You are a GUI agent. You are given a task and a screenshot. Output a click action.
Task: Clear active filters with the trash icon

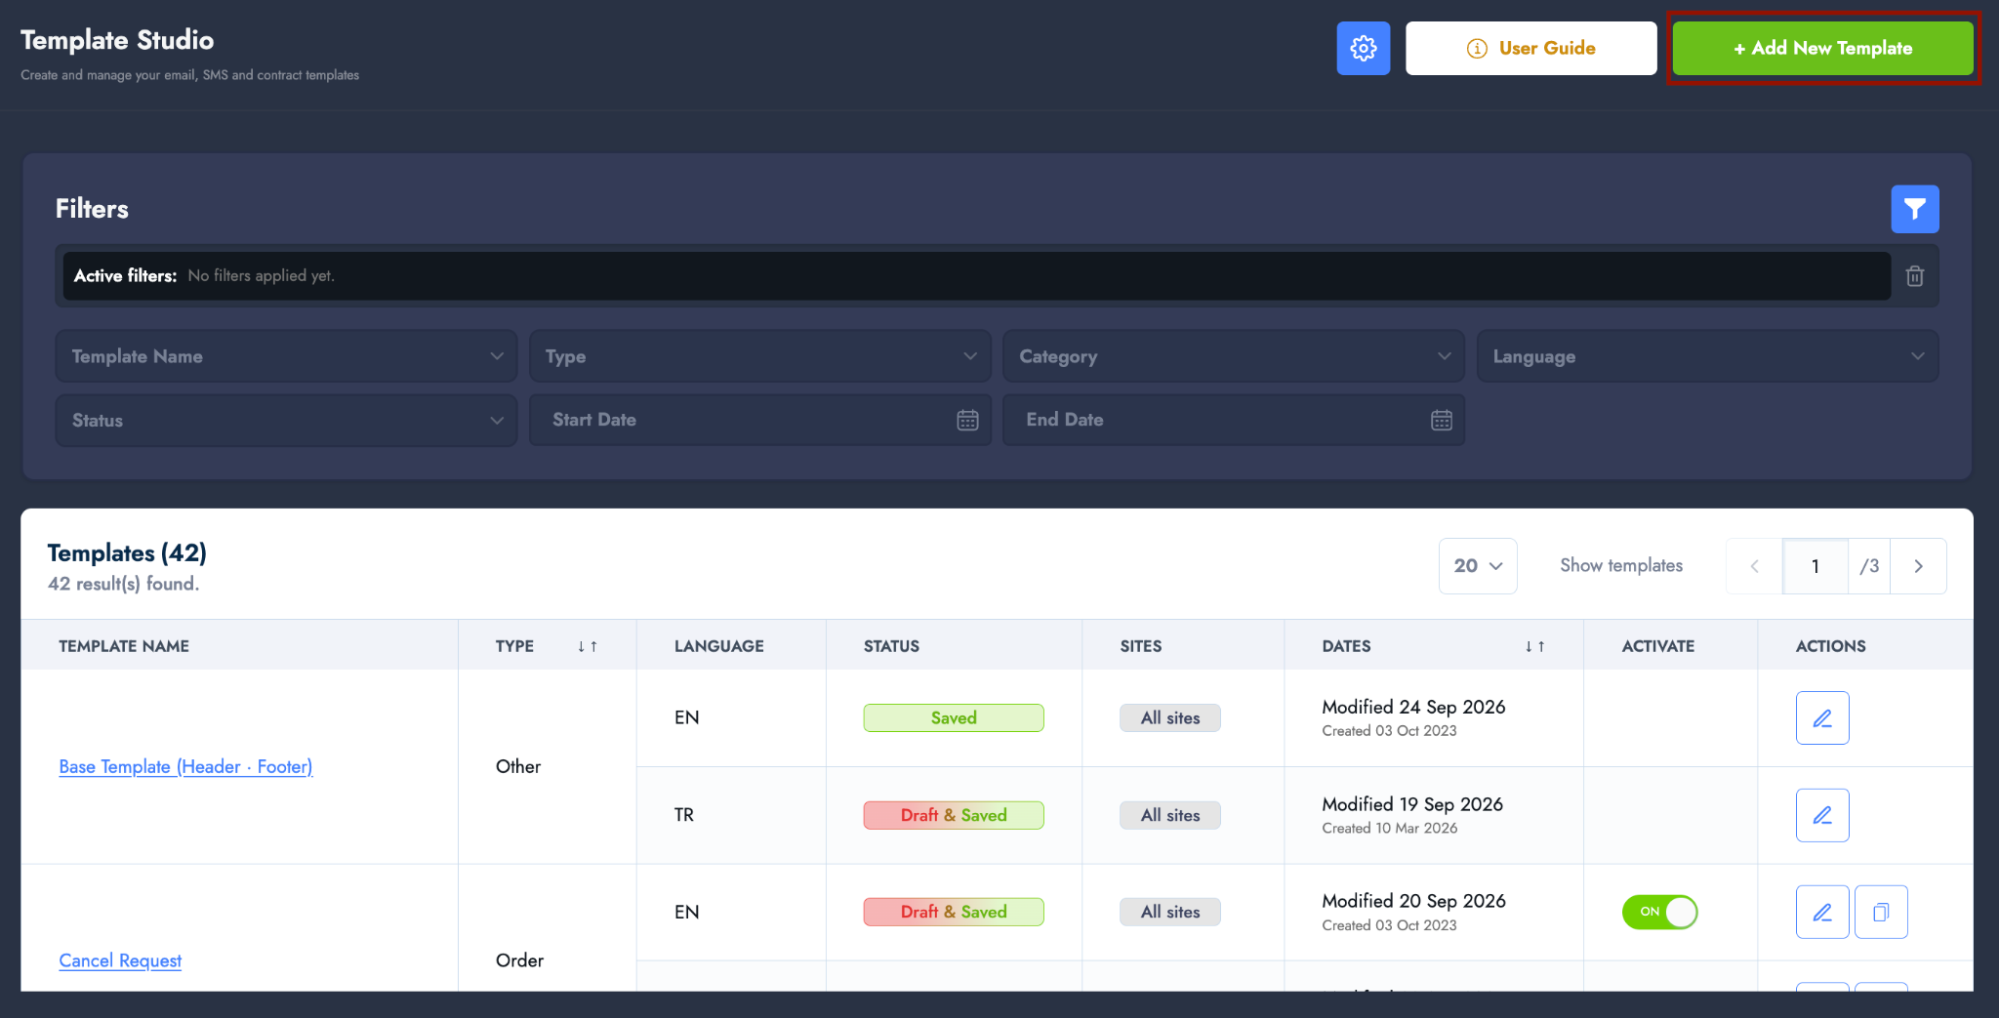[x=1914, y=276]
